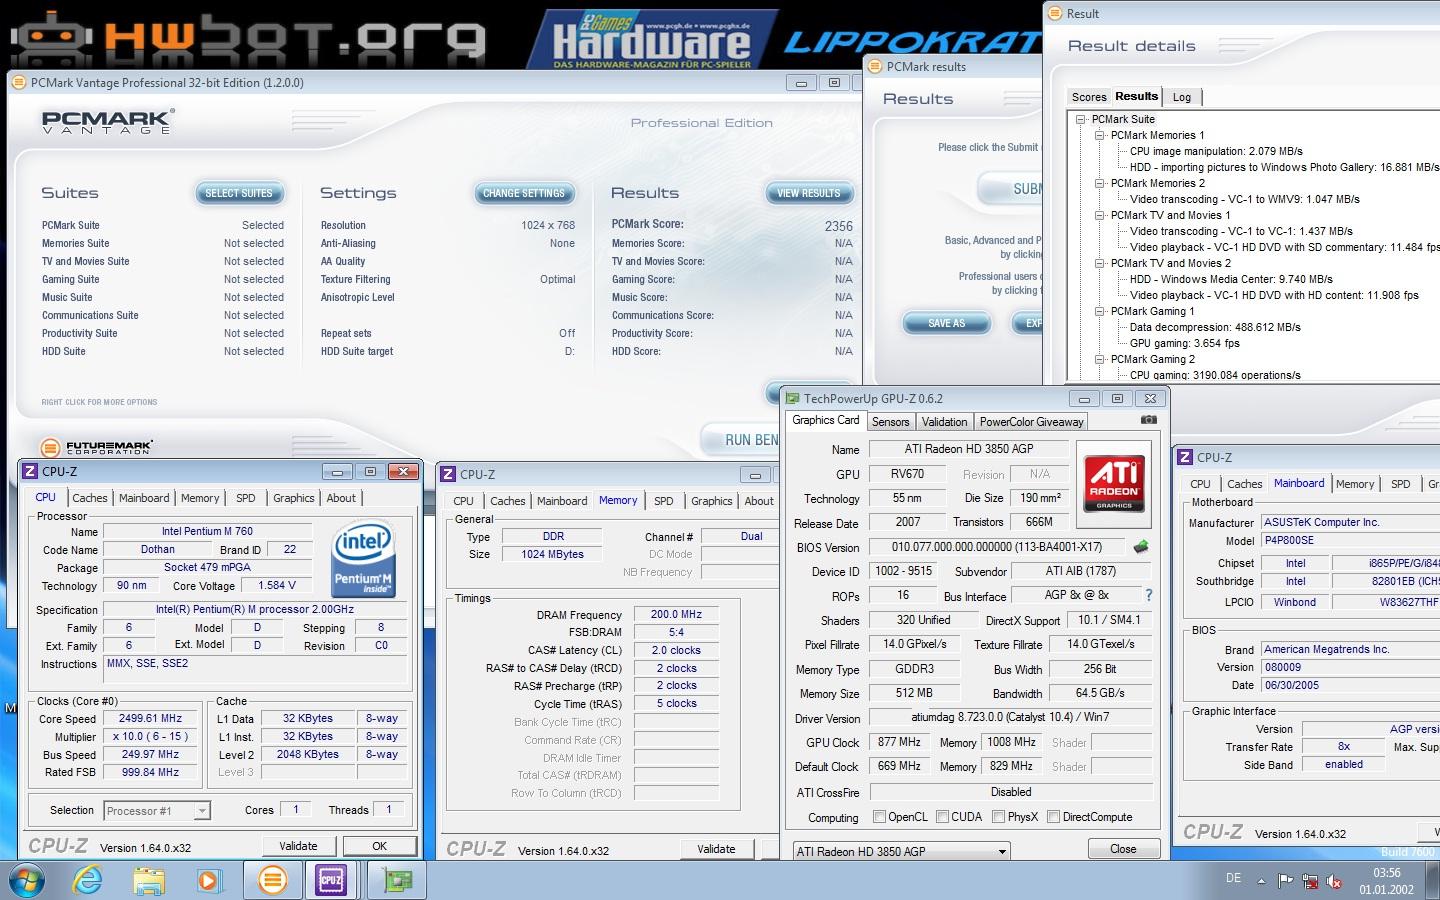This screenshot has height=900, width=1440.
Task: Select 'GPU gaming: 3.654 fps' tree row
Action: pos(1185,343)
